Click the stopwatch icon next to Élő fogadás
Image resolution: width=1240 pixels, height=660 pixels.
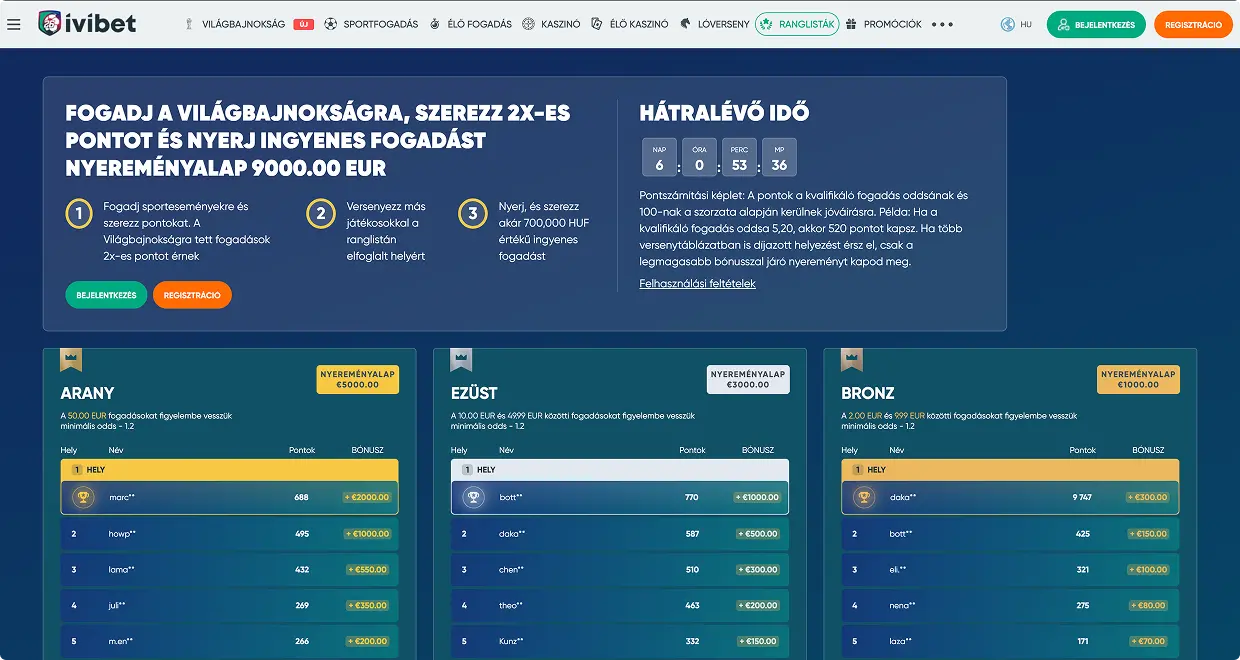point(435,24)
